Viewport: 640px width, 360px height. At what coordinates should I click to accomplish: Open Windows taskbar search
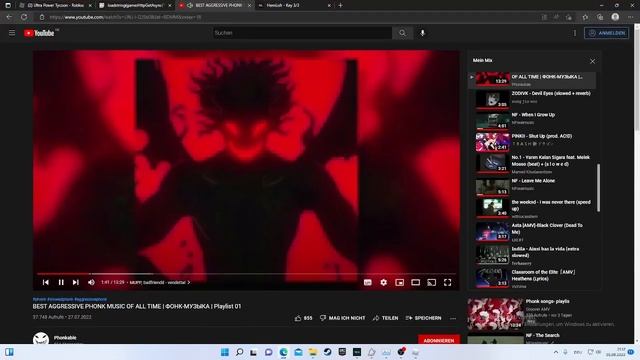pos(239,352)
